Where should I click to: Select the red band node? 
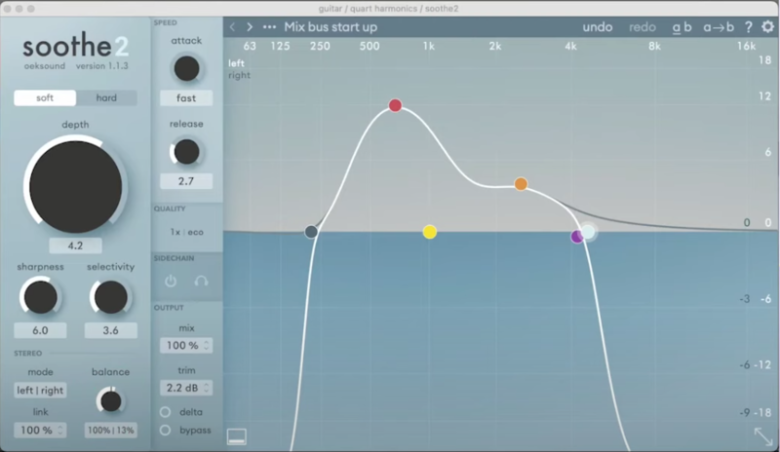pos(395,105)
